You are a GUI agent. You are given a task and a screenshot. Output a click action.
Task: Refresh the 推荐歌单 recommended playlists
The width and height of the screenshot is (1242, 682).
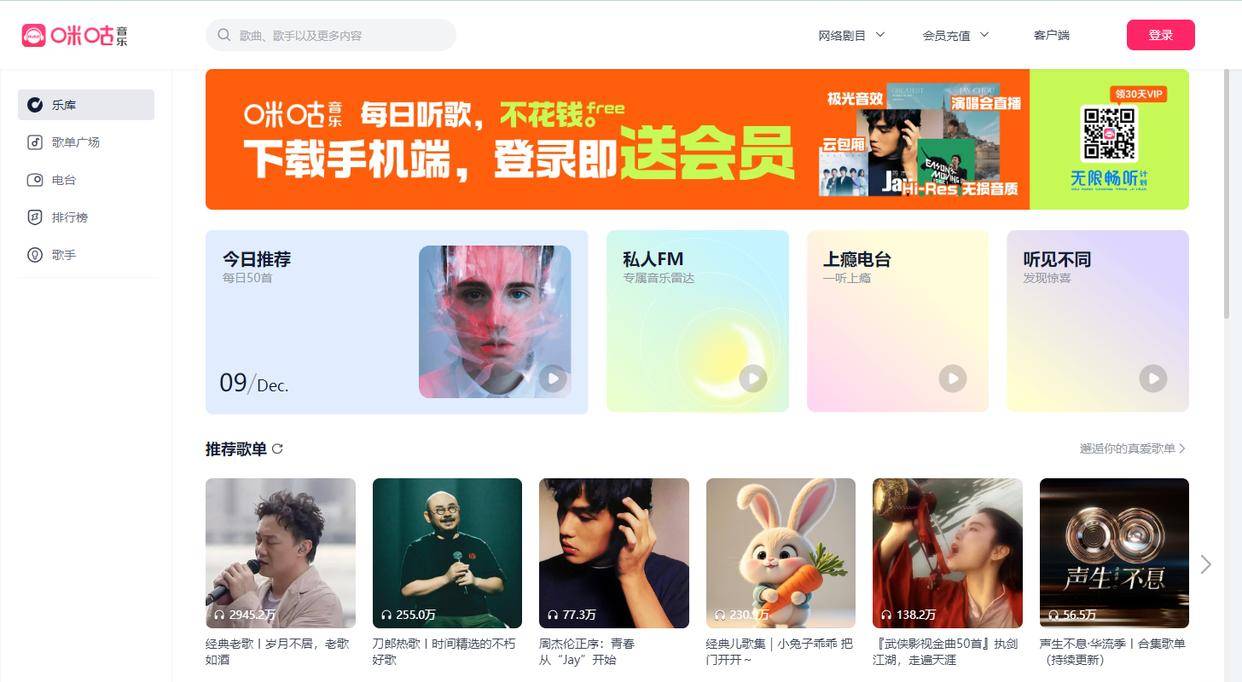278,449
